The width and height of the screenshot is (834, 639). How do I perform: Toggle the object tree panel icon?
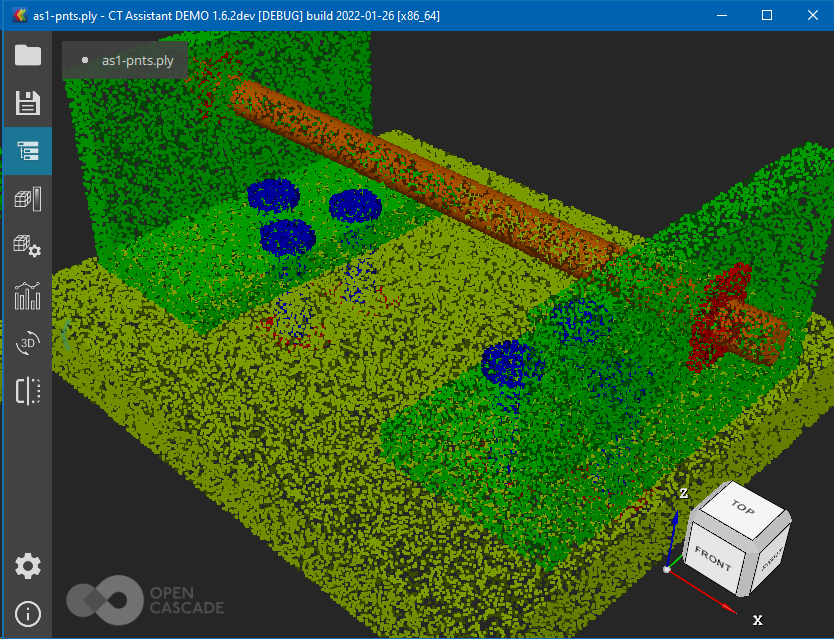click(27, 151)
